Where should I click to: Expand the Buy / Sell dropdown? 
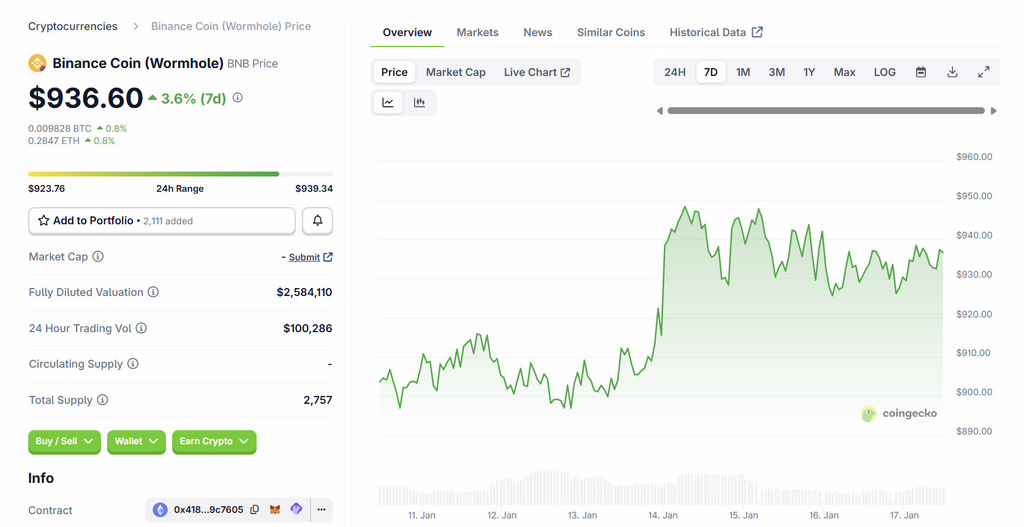point(64,441)
